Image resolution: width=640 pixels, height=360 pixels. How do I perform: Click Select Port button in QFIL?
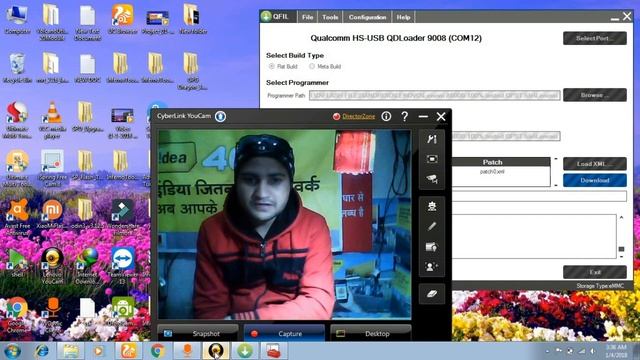pos(595,38)
